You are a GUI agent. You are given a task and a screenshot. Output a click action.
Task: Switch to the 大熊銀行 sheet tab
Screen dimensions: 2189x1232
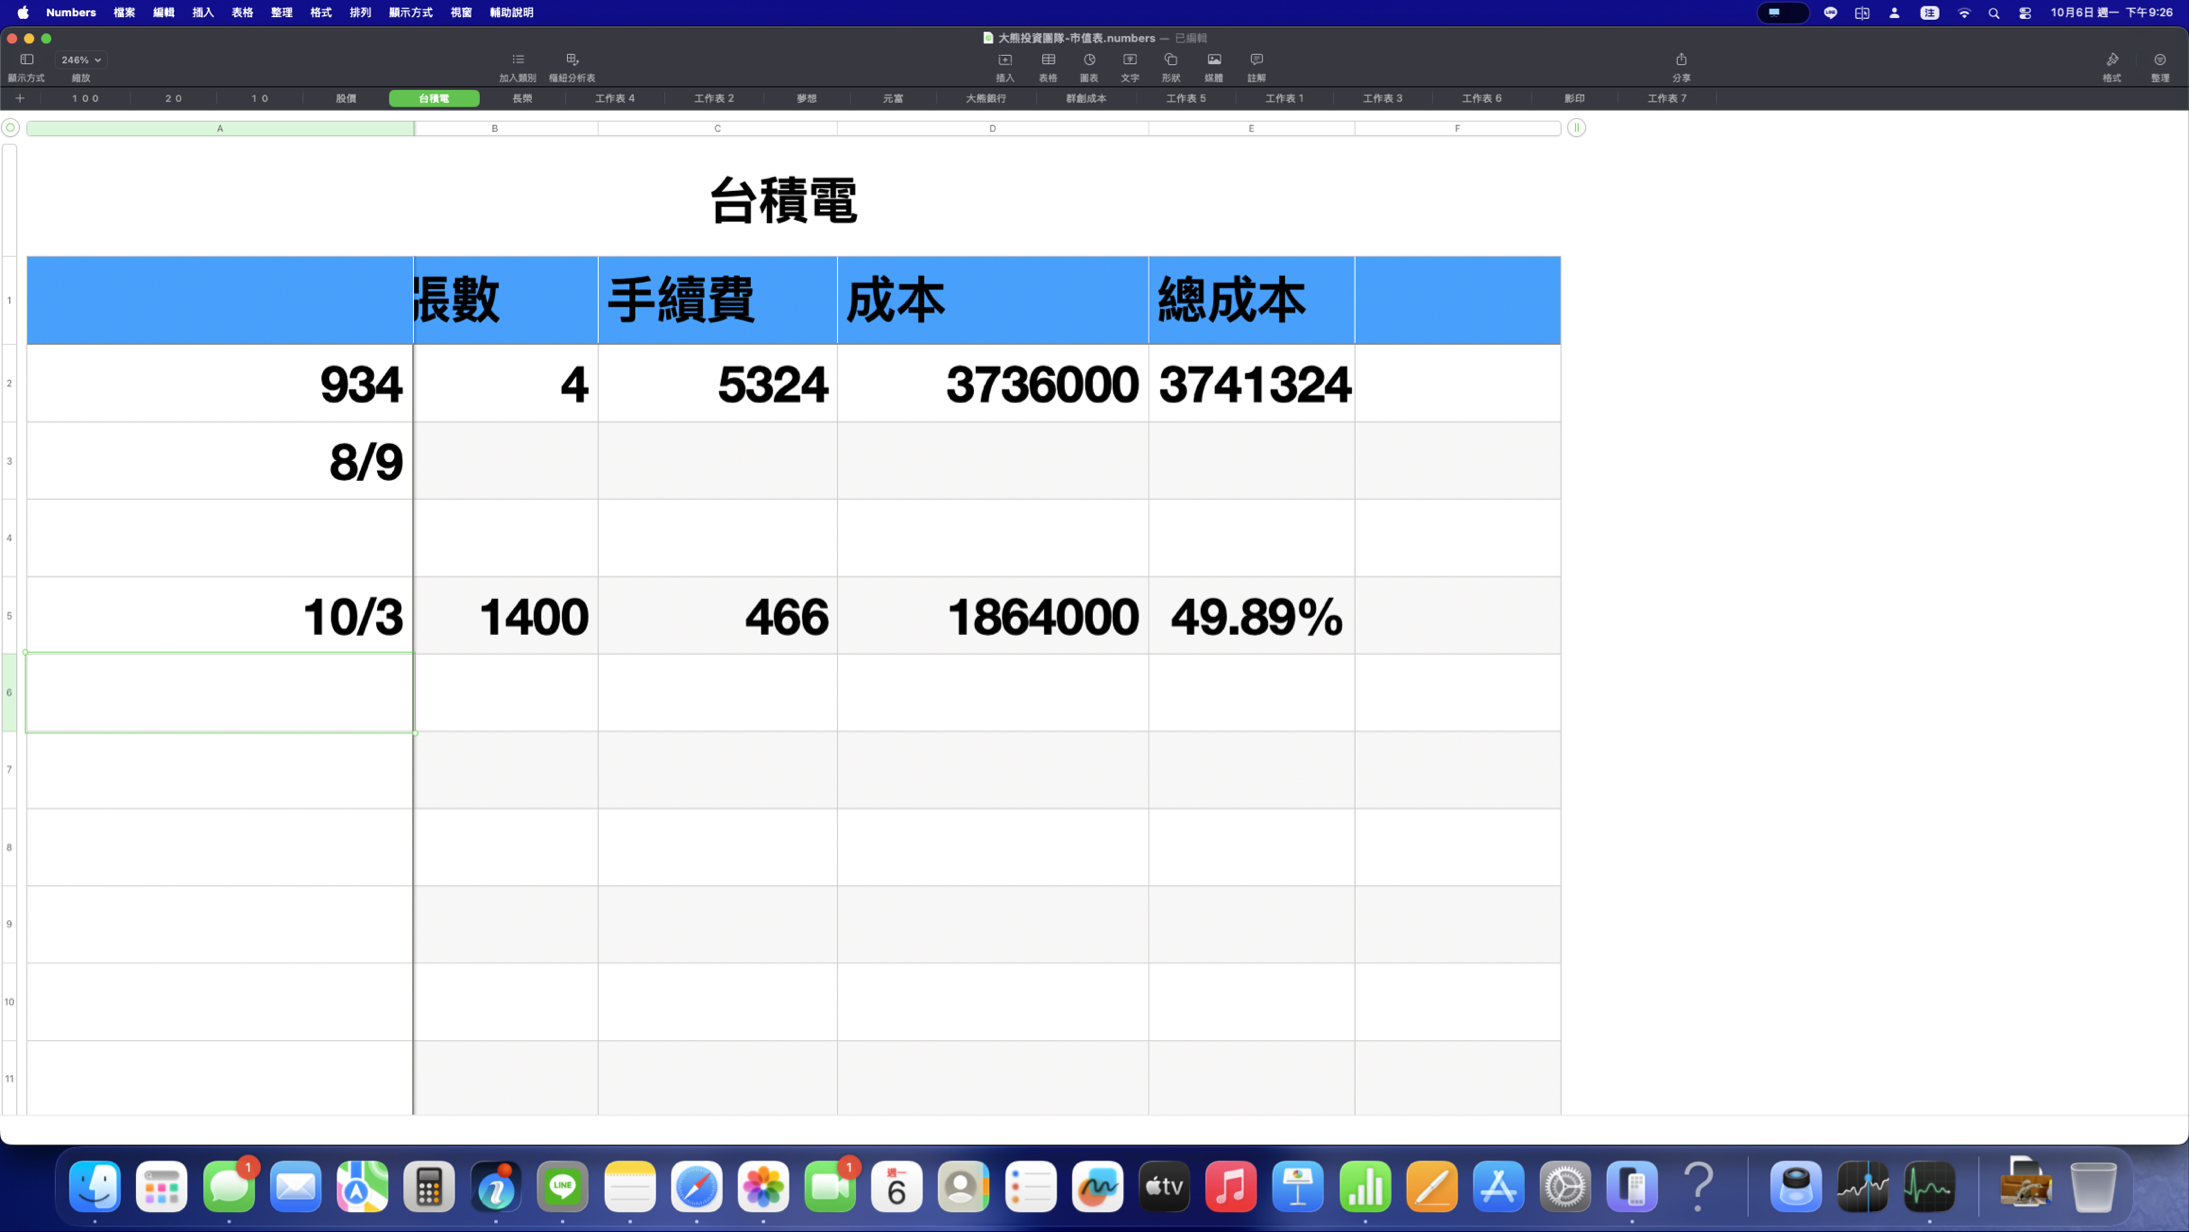(x=986, y=99)
